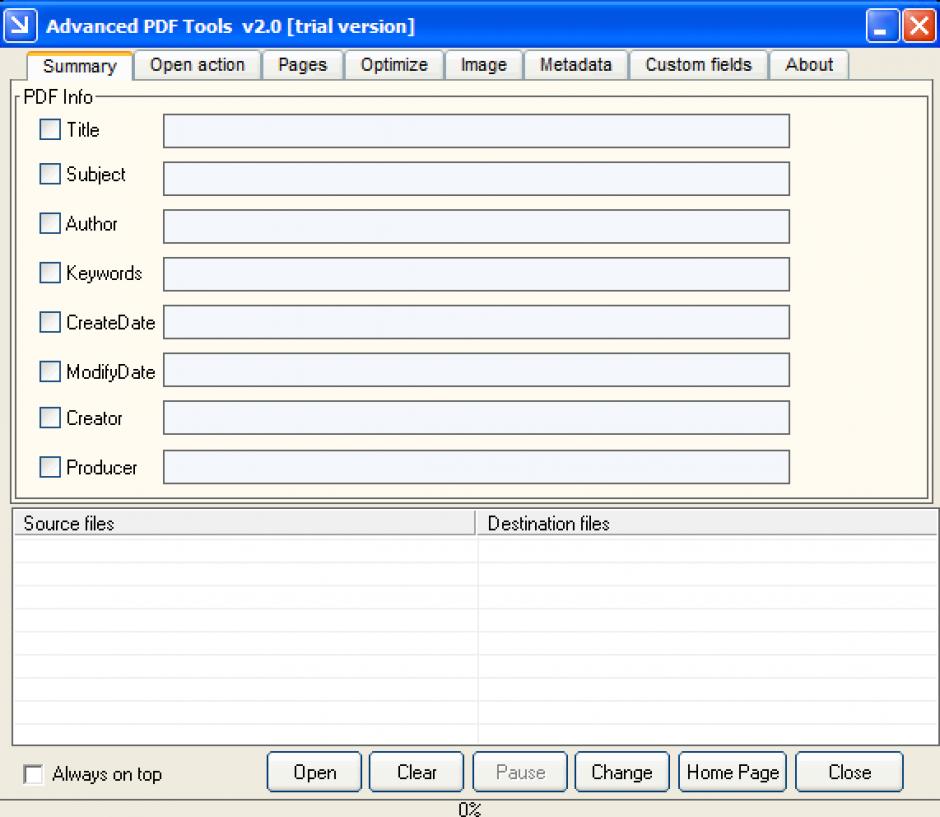Toggle the Producer checkbox
This screenshot has height=817, width=940.
click(50, 467)
